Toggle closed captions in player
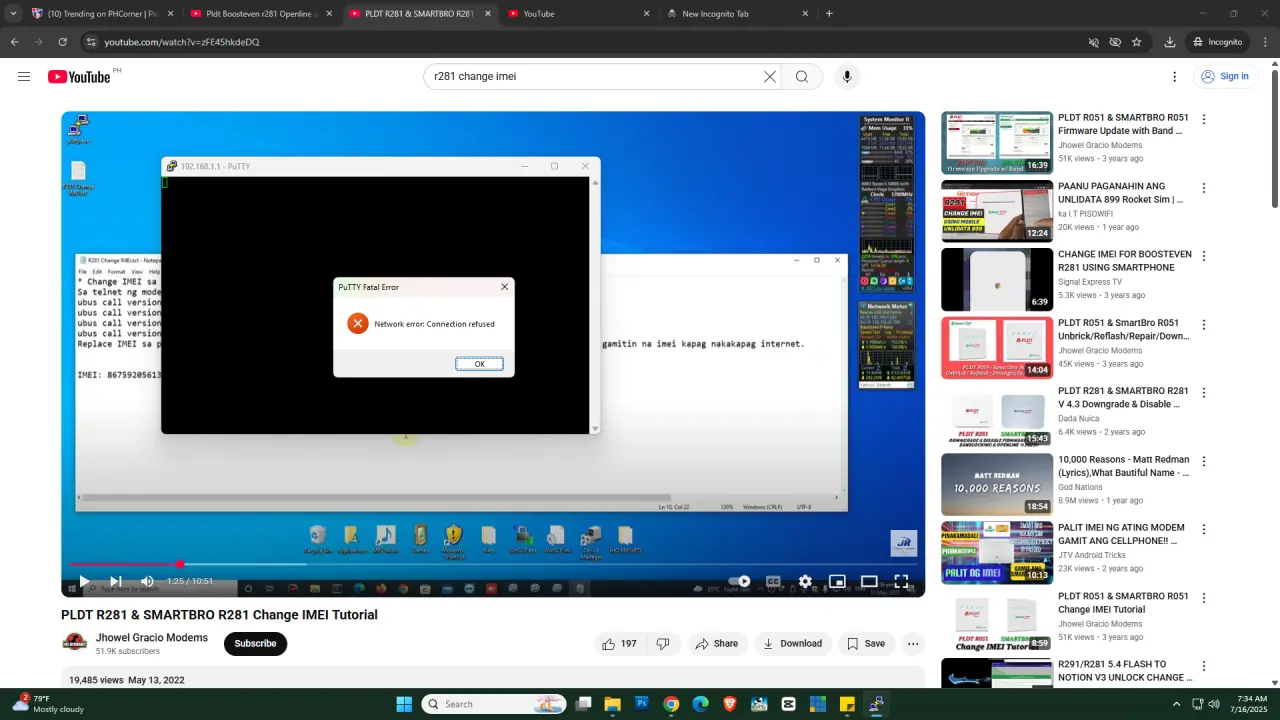1280x720 pixels. pos(773,581)
